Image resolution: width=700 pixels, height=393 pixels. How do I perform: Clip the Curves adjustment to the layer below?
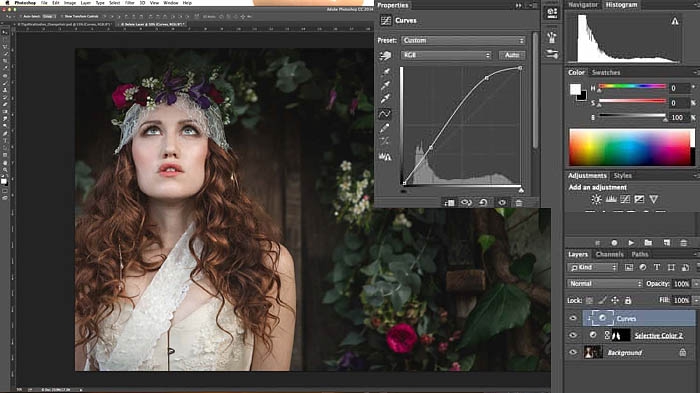[x=450, y=203]
